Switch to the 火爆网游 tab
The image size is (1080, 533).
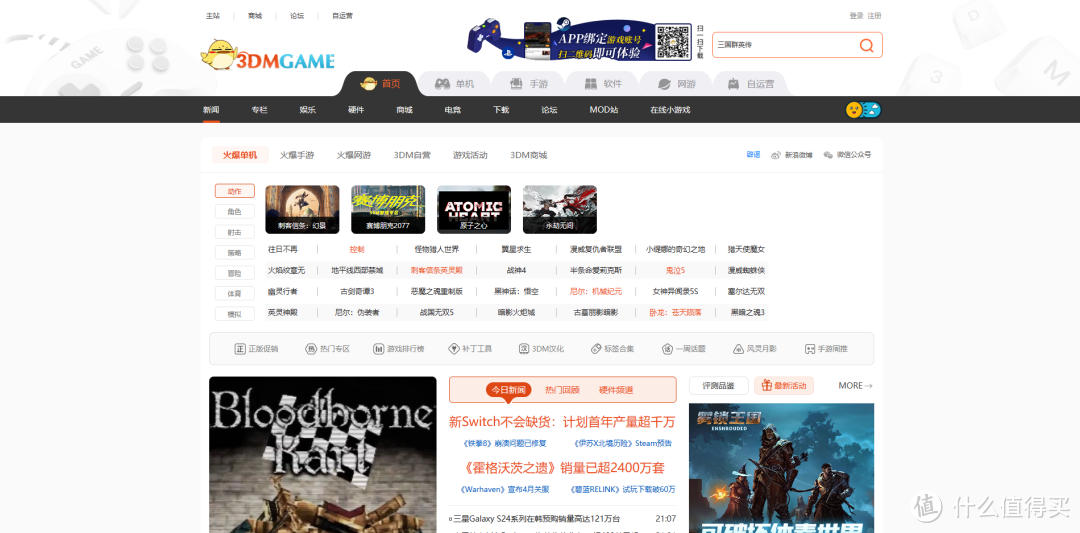click(354, 155)
